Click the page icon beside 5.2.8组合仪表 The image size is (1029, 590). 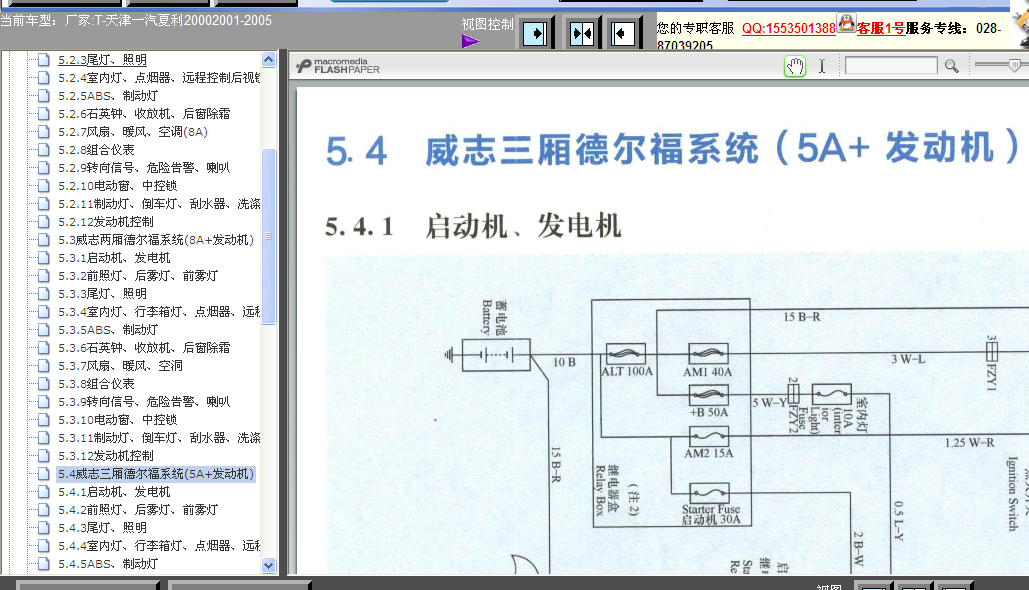tap(44, 150)
